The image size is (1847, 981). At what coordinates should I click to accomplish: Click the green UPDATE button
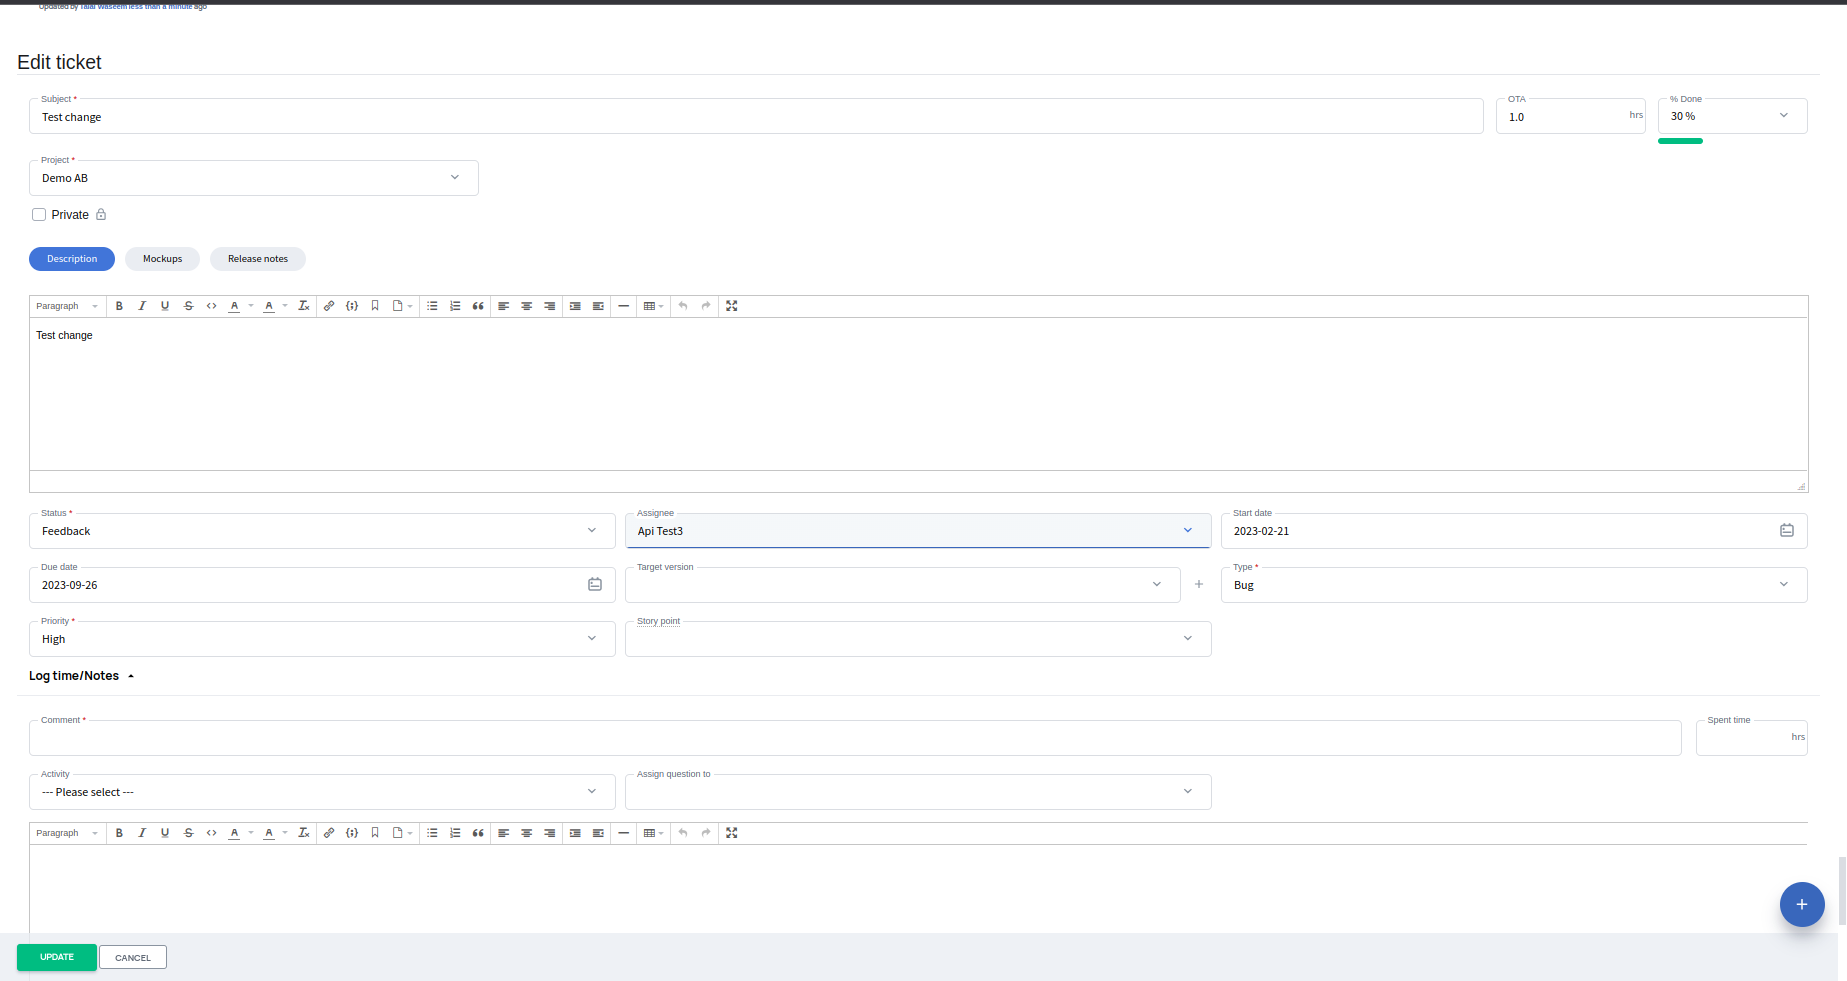pyautogui.click(x=57, y=958)
